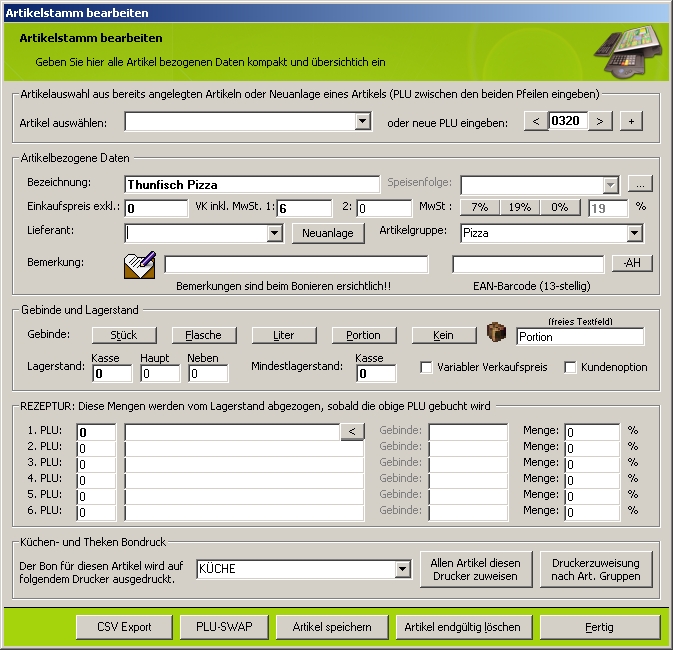The width and height of the screenshot is (673, 650).
Task: Click the < lookup button in 1. PLU row
Action: pyautogui.click(x=352, y=431)
